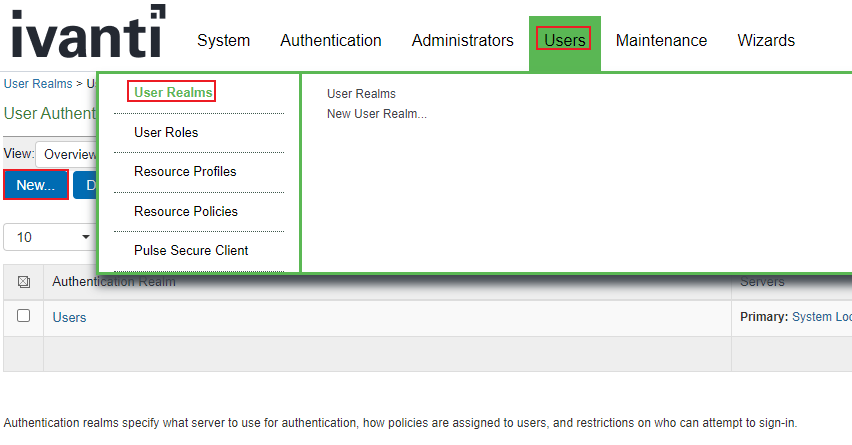Image resolution: width=852 pixels, height=445 pixels.
Task: Toggle the select-all checkbox in table header
Action: [24, 283]
